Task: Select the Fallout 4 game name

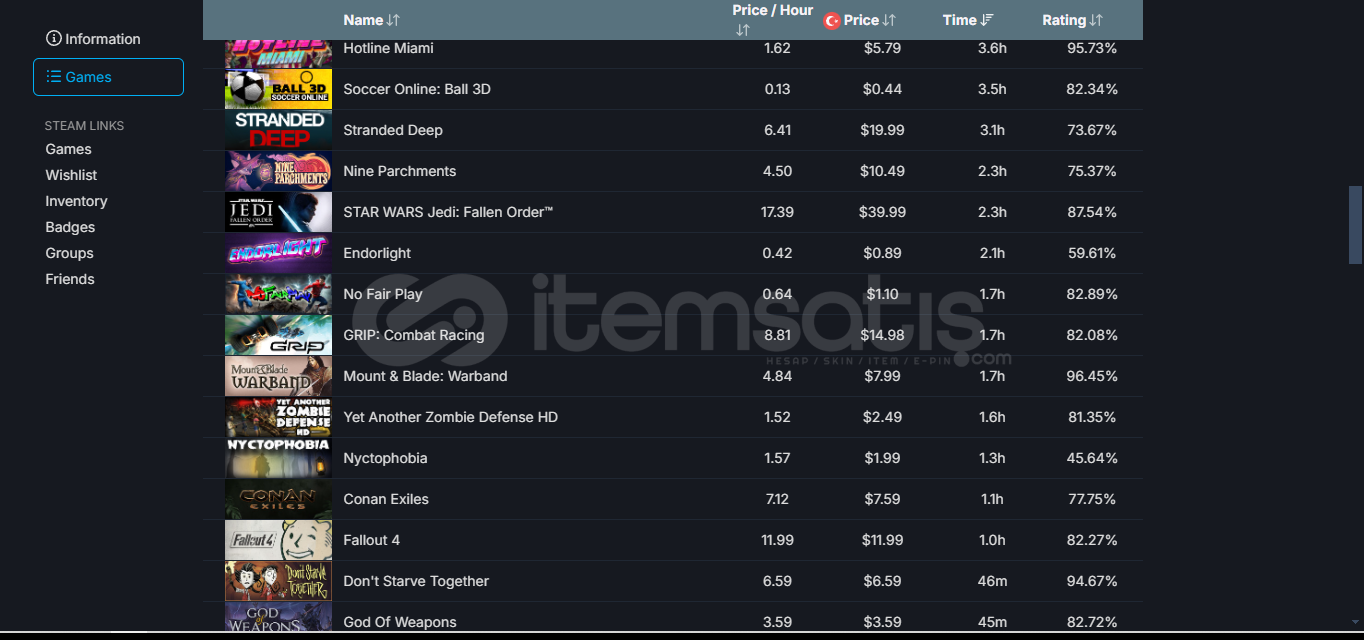Action: [x=372, y=540]
